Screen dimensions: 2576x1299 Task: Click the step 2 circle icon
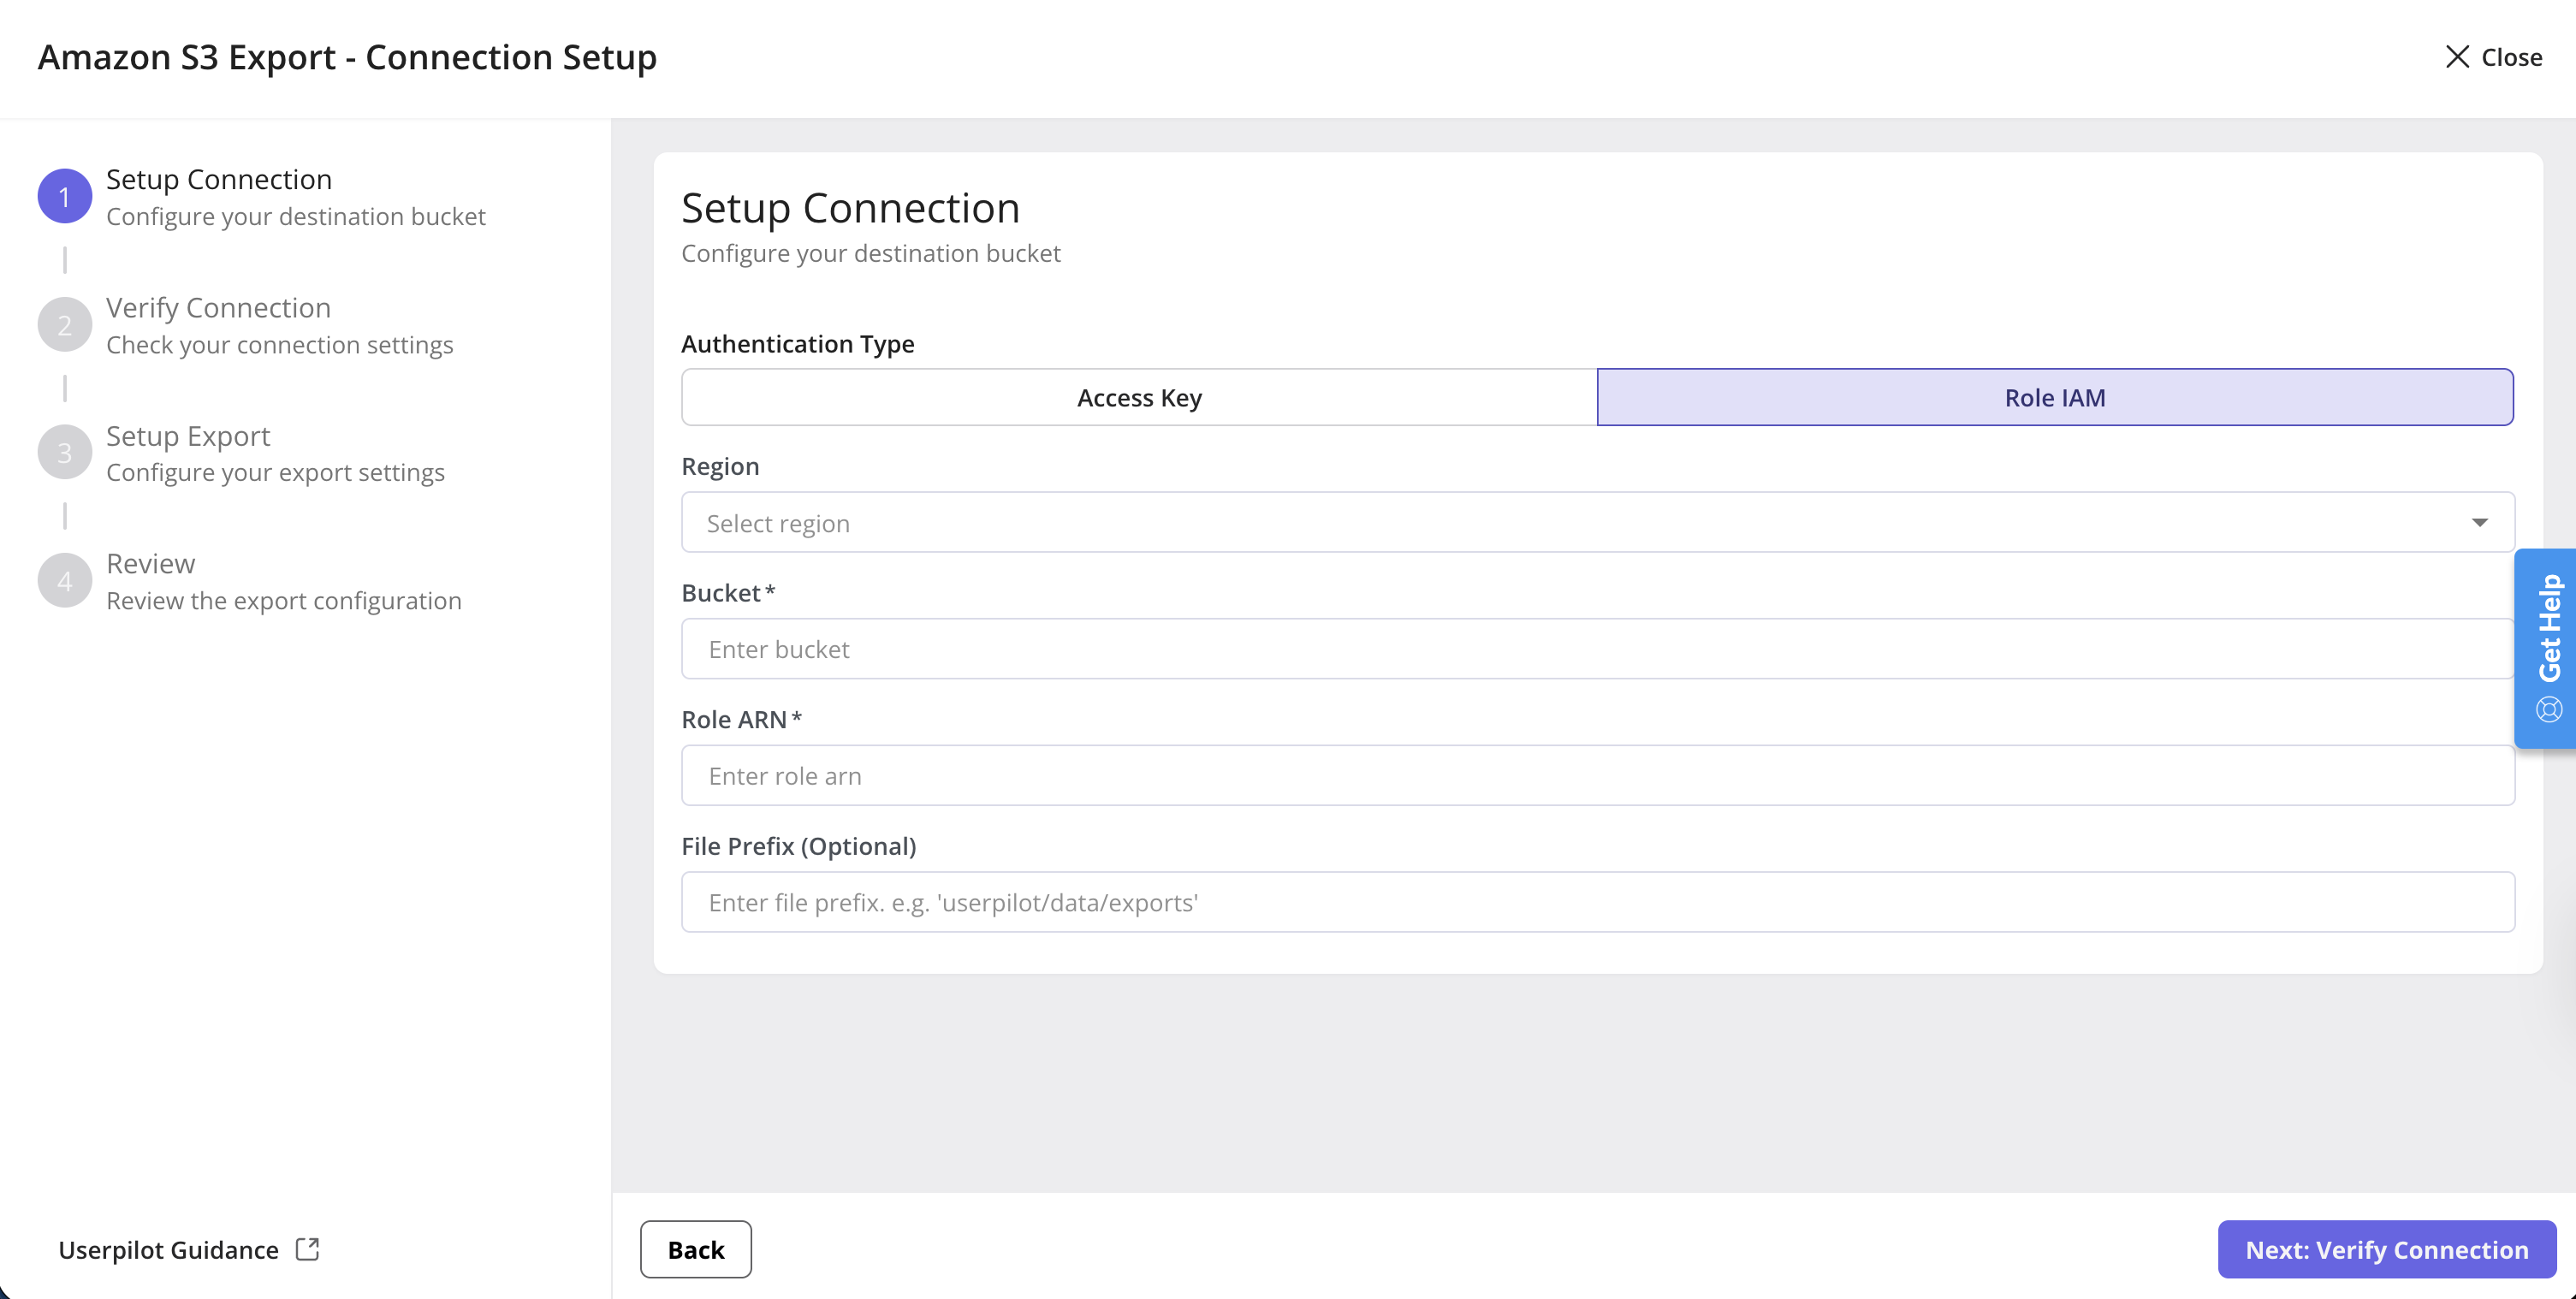pyautogui.click(x=65, y=325)
